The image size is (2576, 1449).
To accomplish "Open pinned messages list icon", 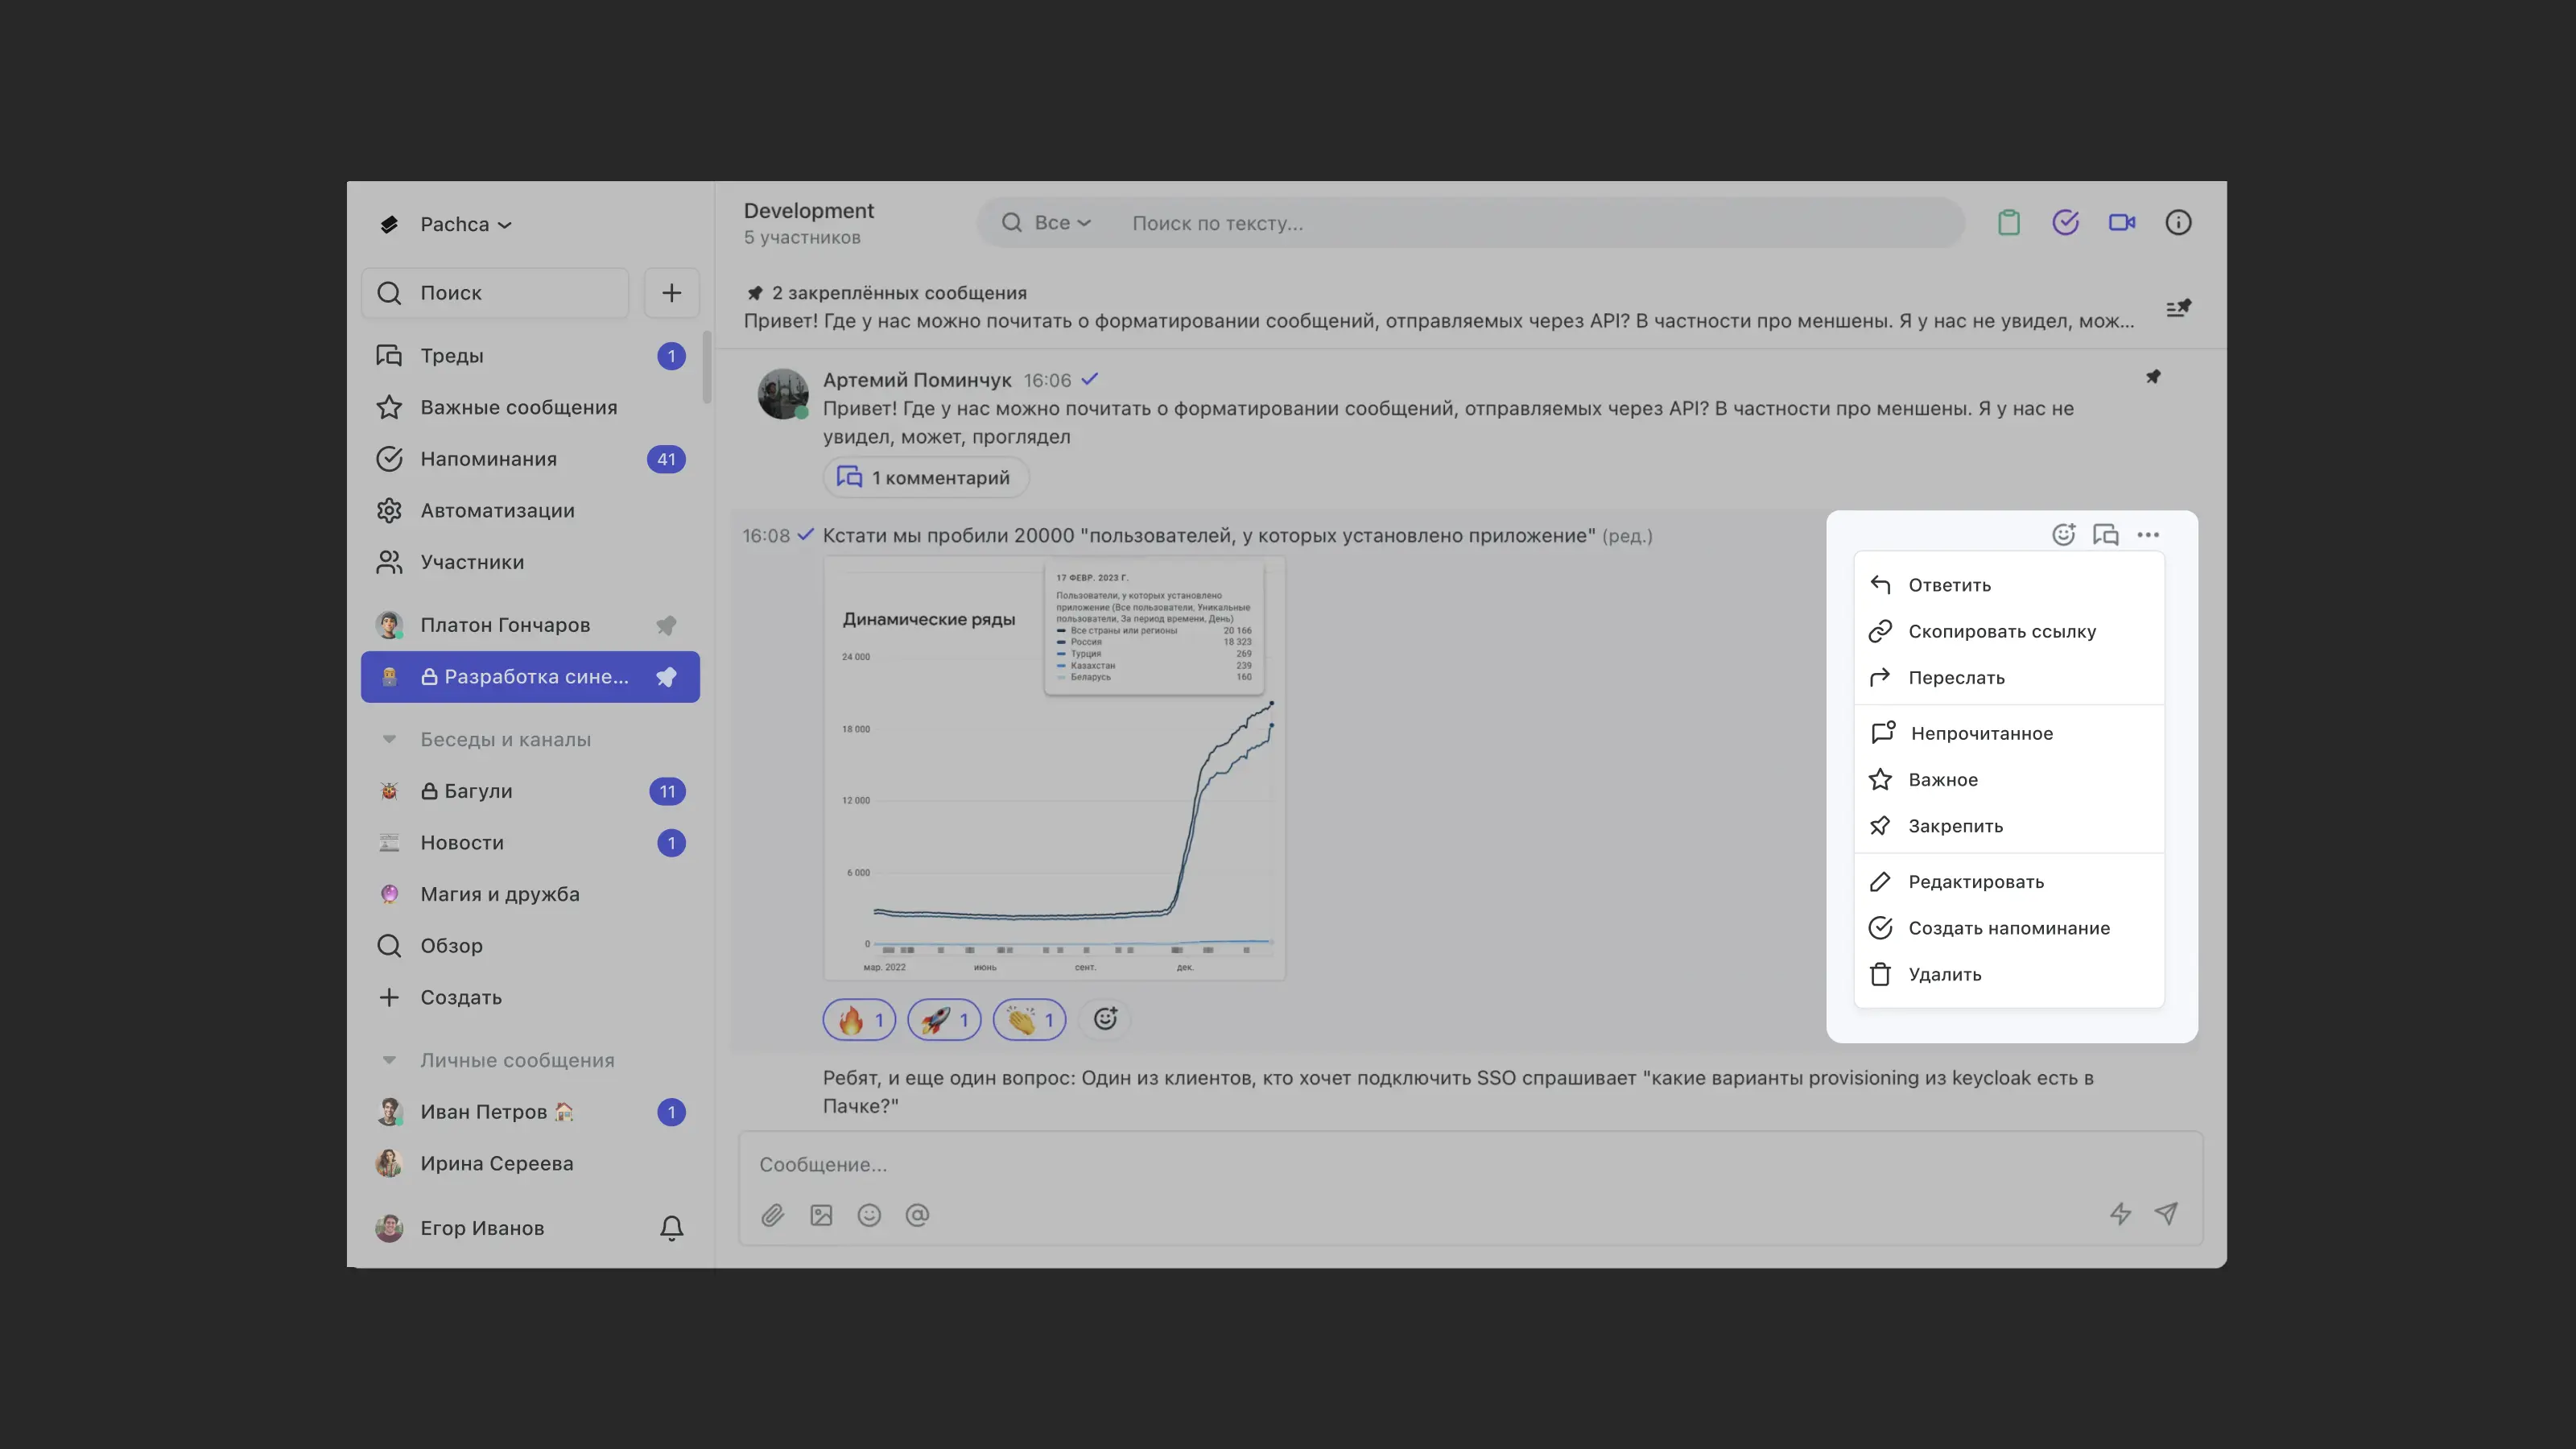I will click(2178, 308).
